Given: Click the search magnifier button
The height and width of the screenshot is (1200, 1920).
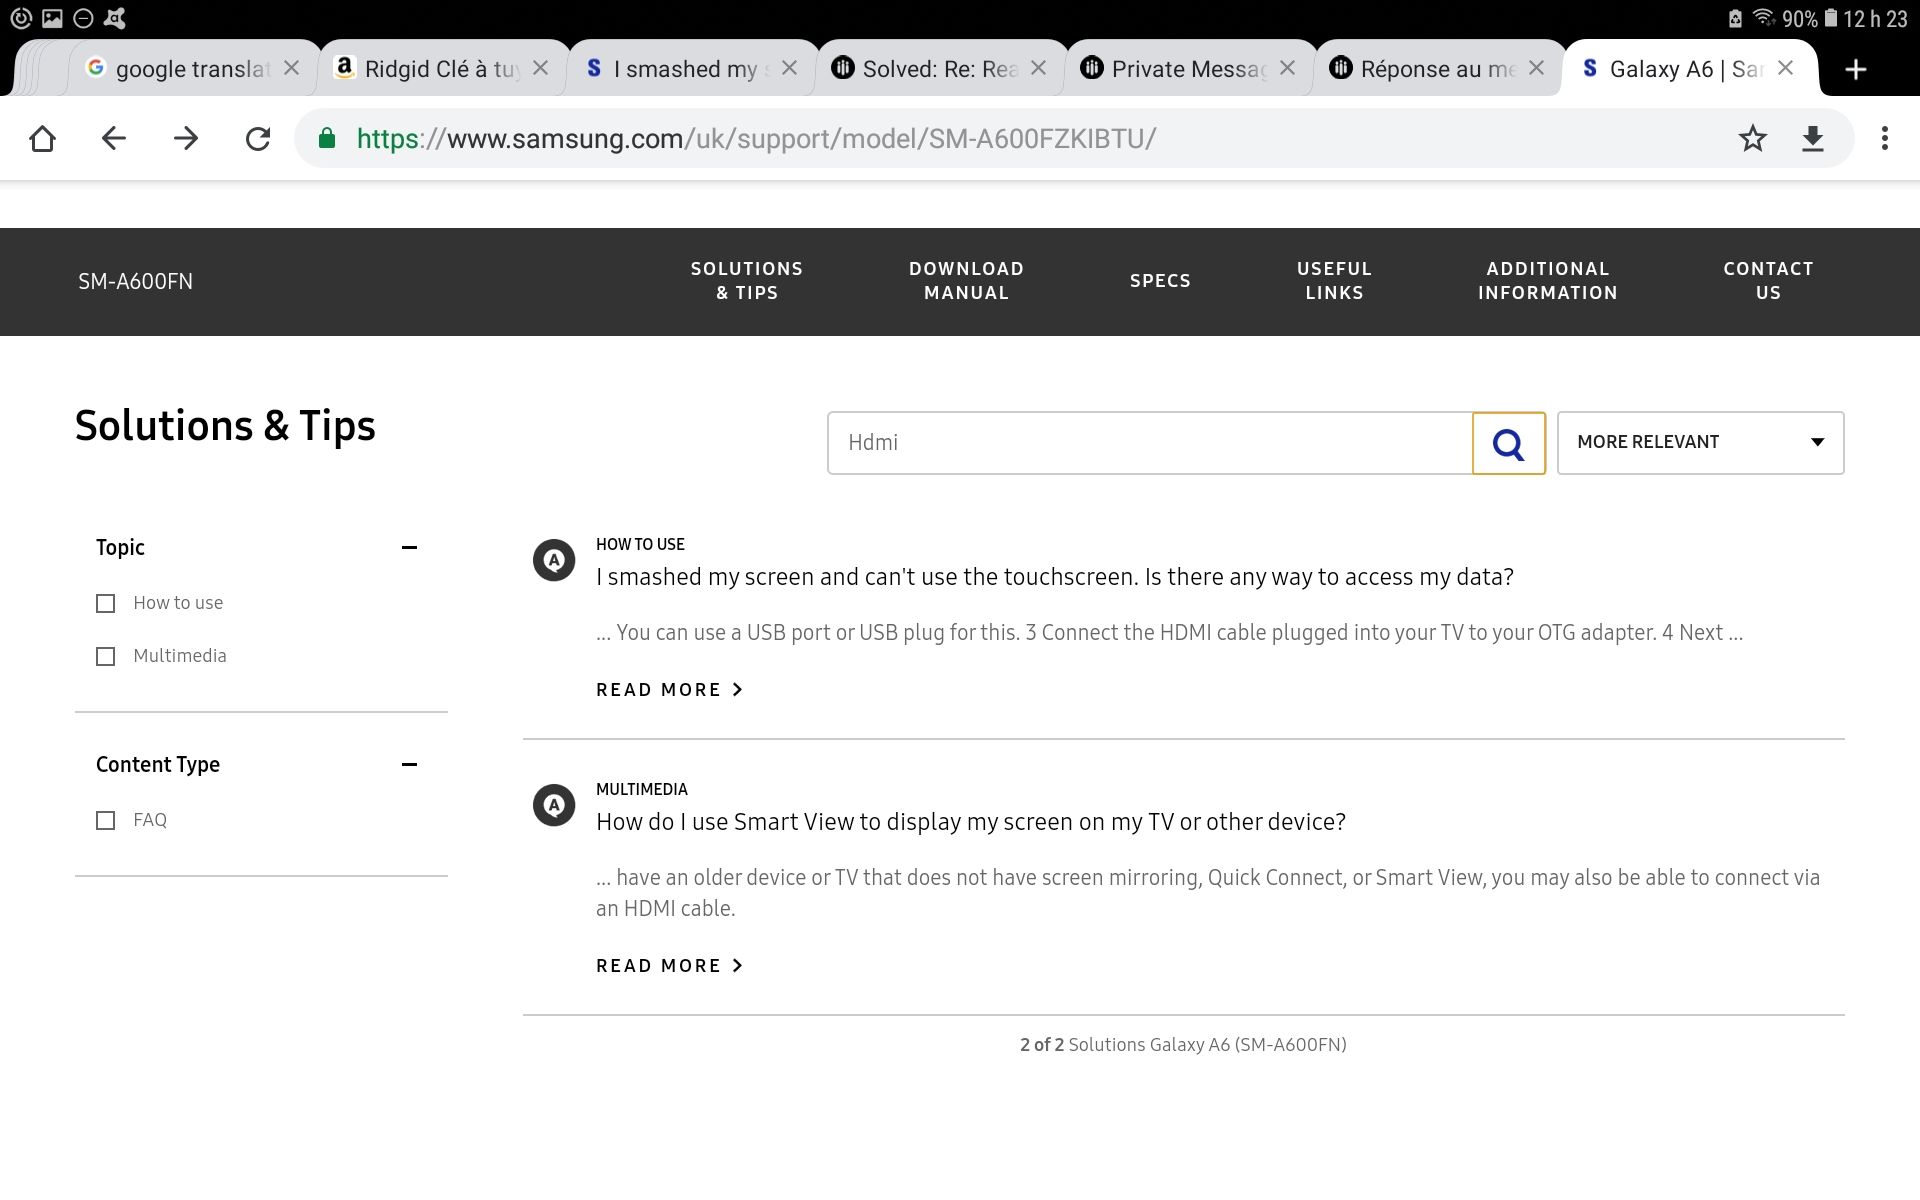Looking at the screenshot, I should (1508, 443).
